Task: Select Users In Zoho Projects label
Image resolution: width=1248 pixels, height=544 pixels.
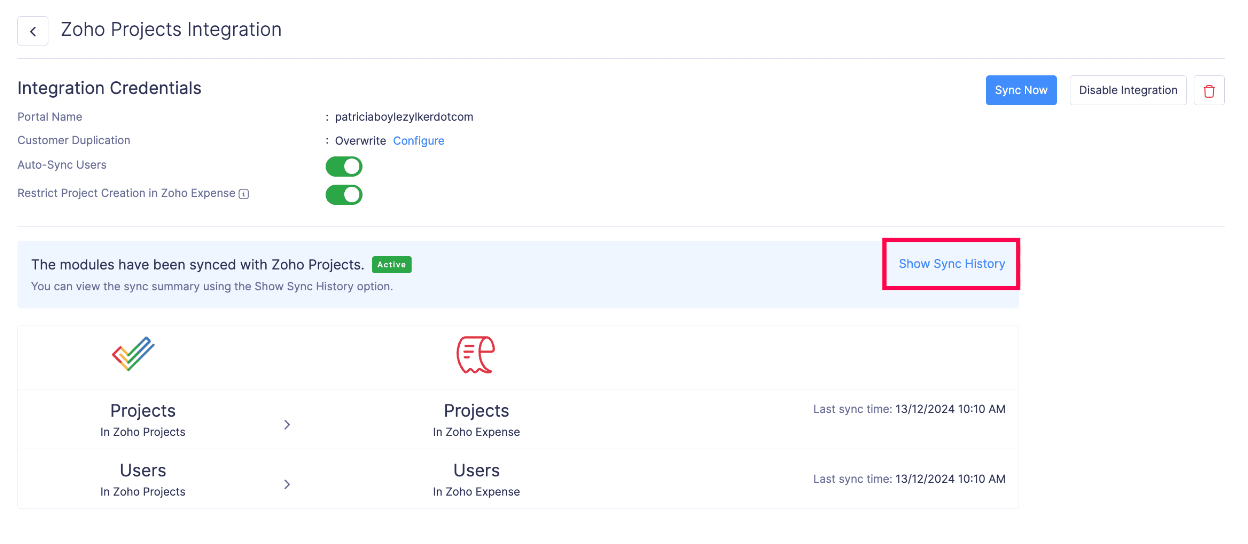Action: point(143,479)
